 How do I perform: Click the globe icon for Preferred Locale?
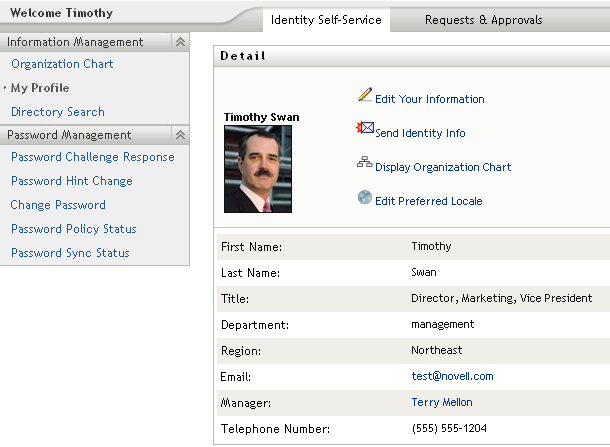coord(365,197)
